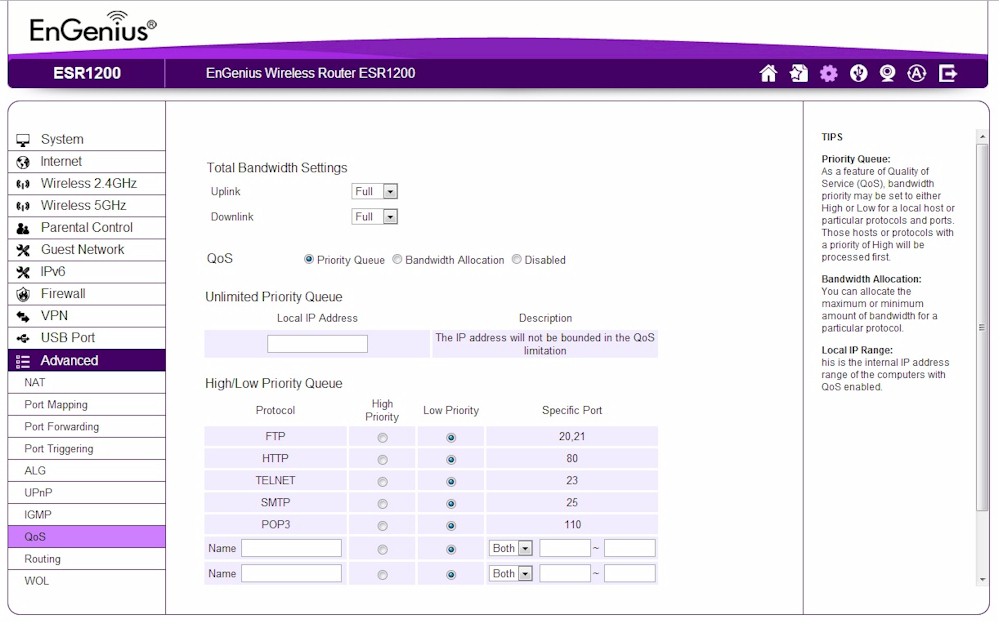Click the people icon beside Parental Control
1000x625 pixels.
click(x=23, y=228)
